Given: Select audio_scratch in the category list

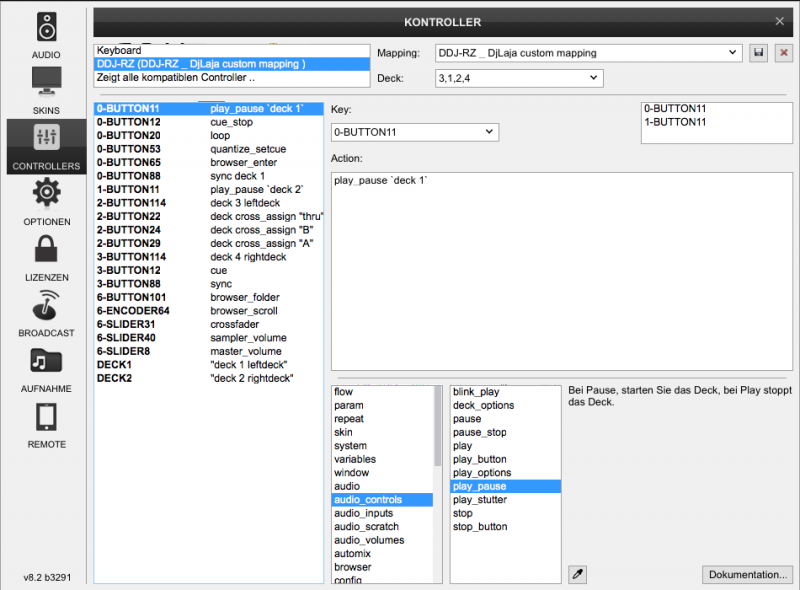Looking at the screenshot, I should (x=366, y=527).
